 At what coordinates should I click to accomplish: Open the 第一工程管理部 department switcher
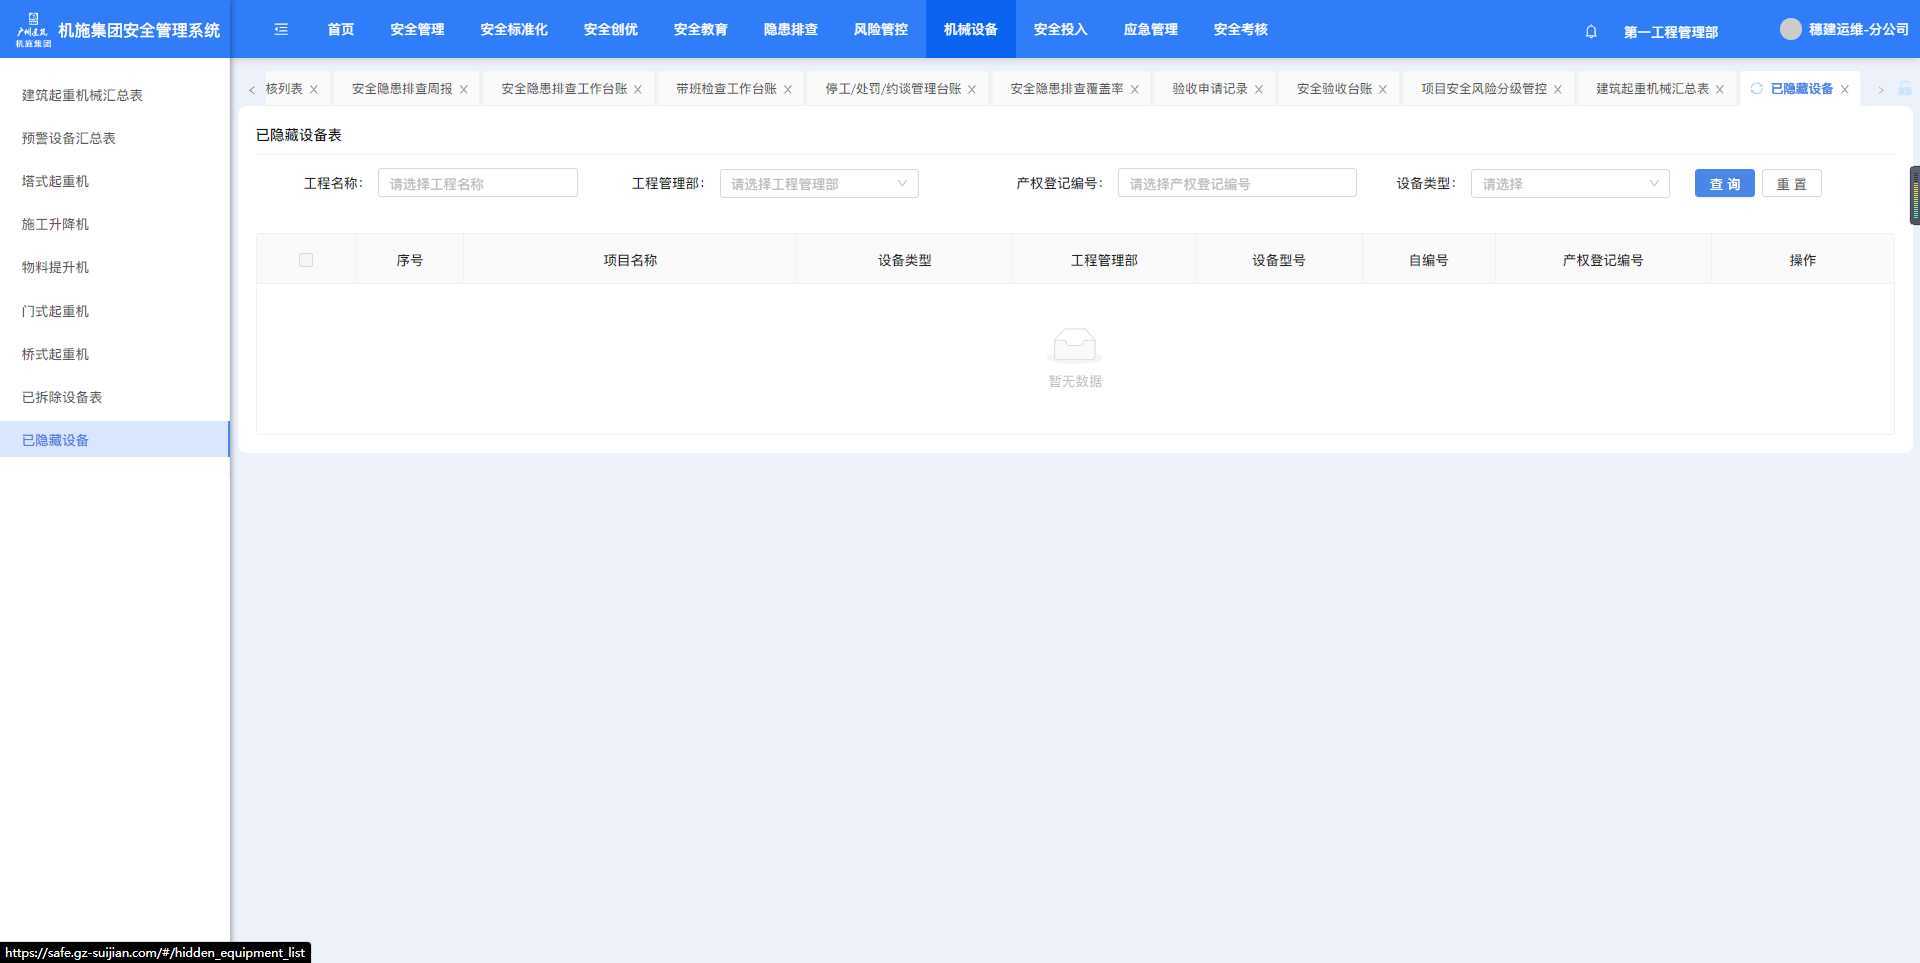(1670, 32)
